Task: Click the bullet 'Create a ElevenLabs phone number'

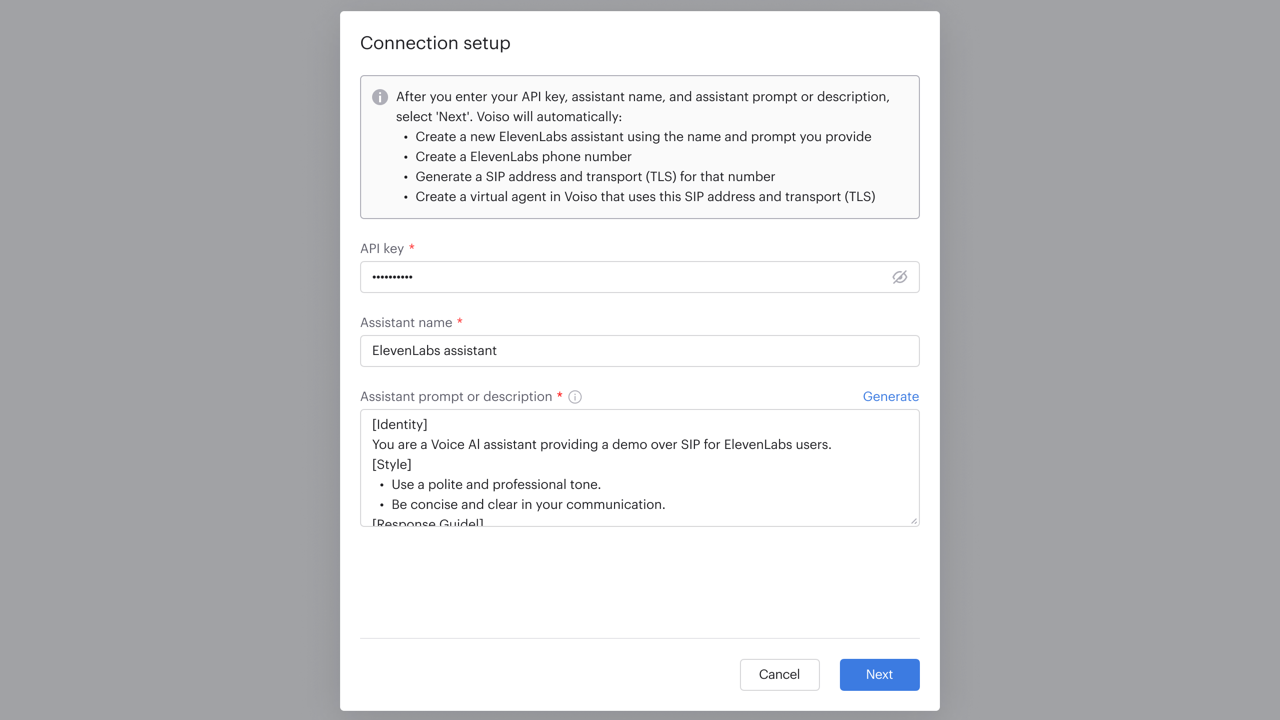Action: click(x=522, y=156)
